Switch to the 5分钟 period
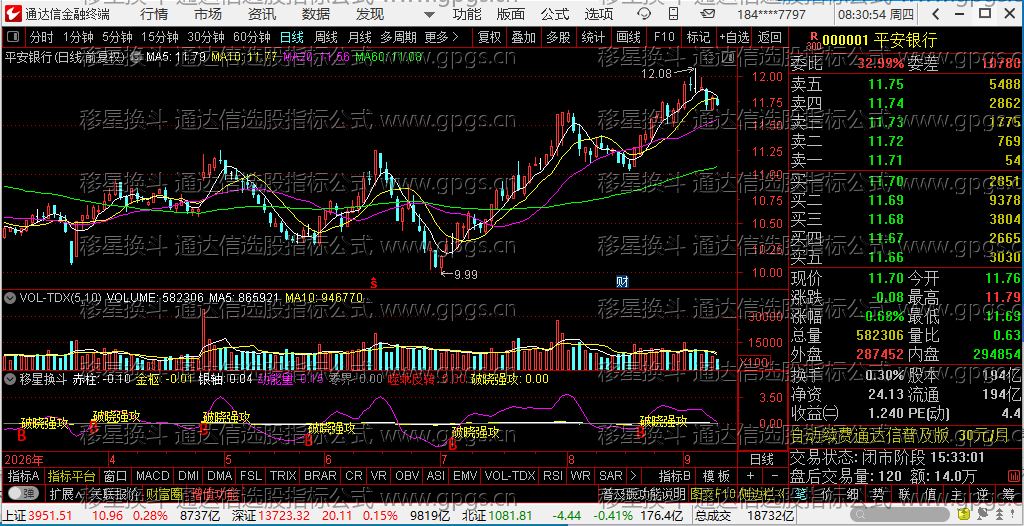 tap(117, 37)
